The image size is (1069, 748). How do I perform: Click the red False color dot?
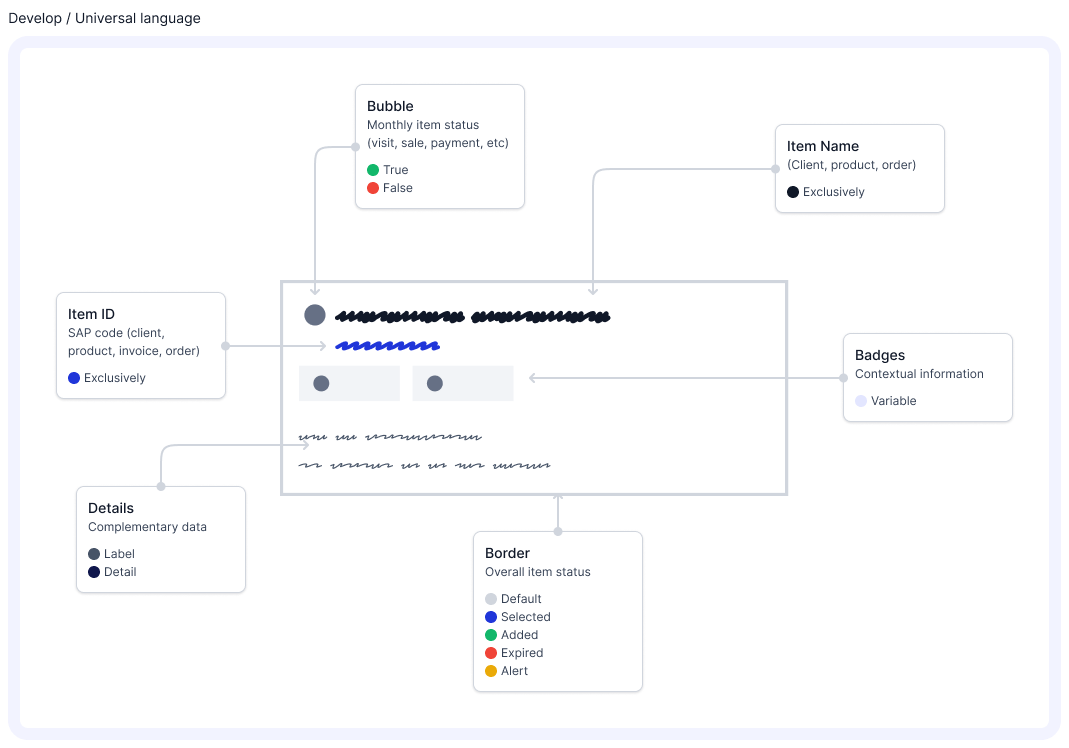pyautogui.click(x=373, y=188)
